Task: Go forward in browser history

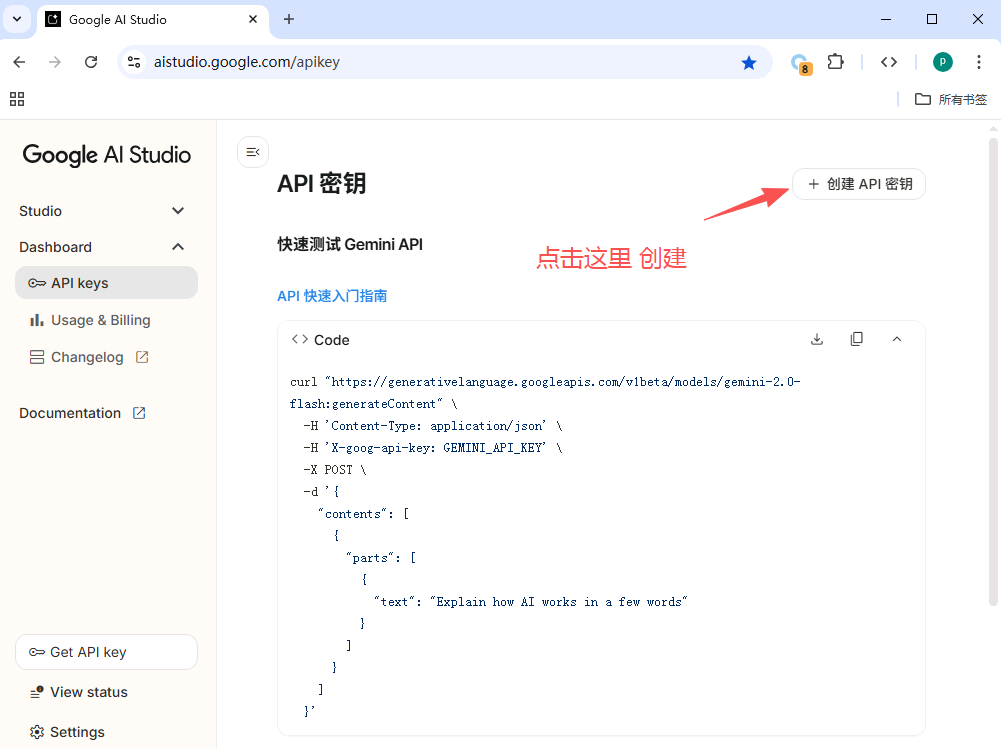Action: pyautogui.click(x=55, y=62)
